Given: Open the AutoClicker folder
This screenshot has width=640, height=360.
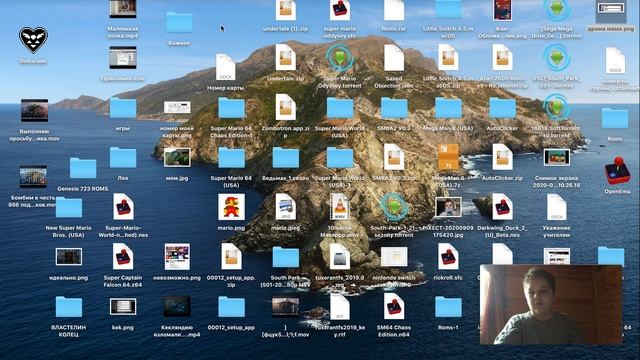Looking at the screenshot, I should tap(502, 108).
